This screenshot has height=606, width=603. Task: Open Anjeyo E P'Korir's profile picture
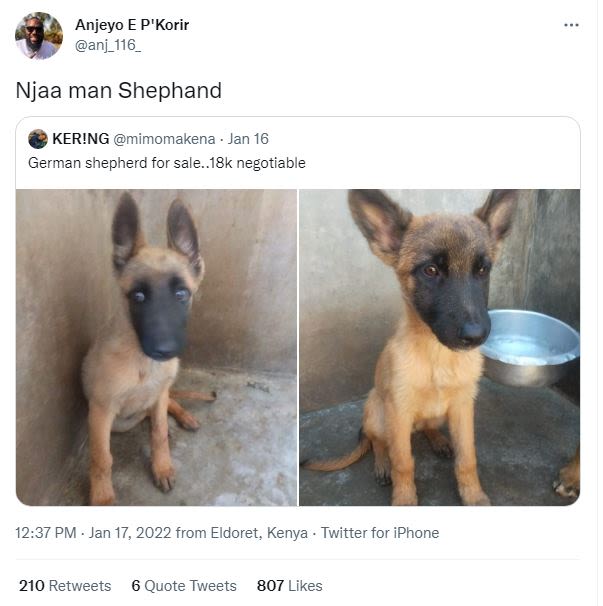[x=38, y=35]
